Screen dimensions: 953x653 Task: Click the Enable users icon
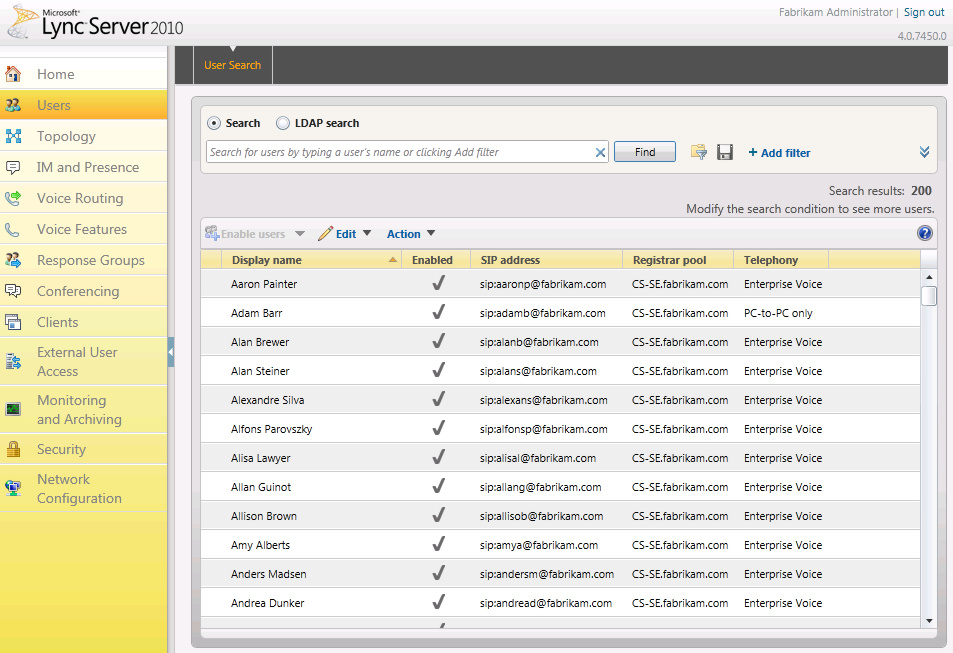coord(212,233)
